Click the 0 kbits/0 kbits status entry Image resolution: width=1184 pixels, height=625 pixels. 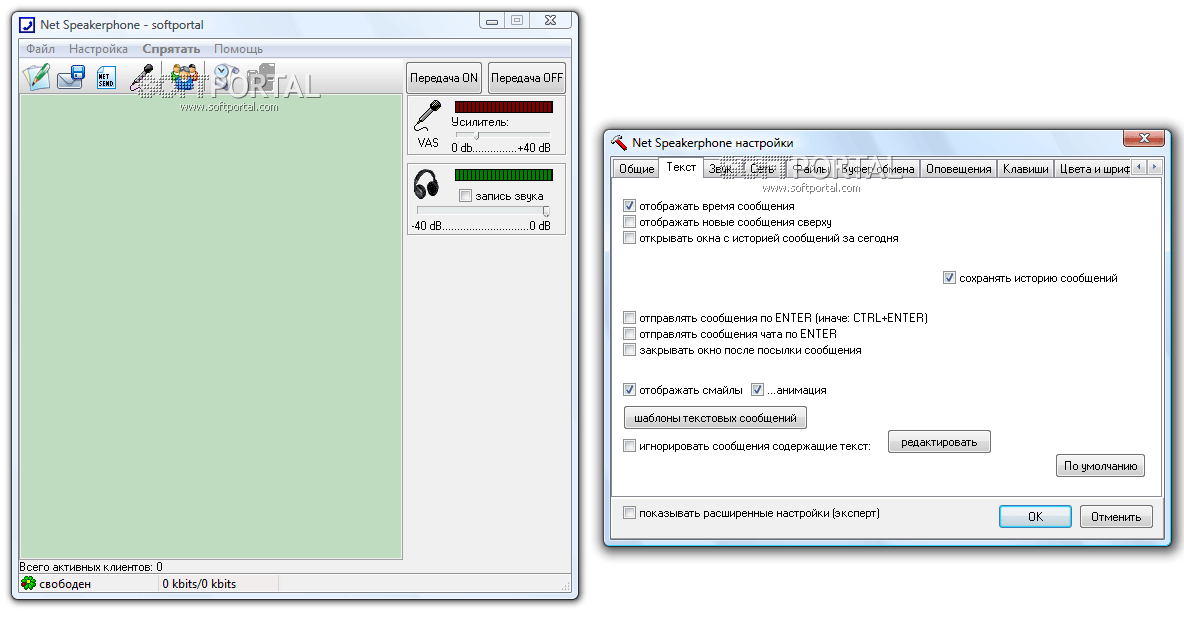click(199, 583)
